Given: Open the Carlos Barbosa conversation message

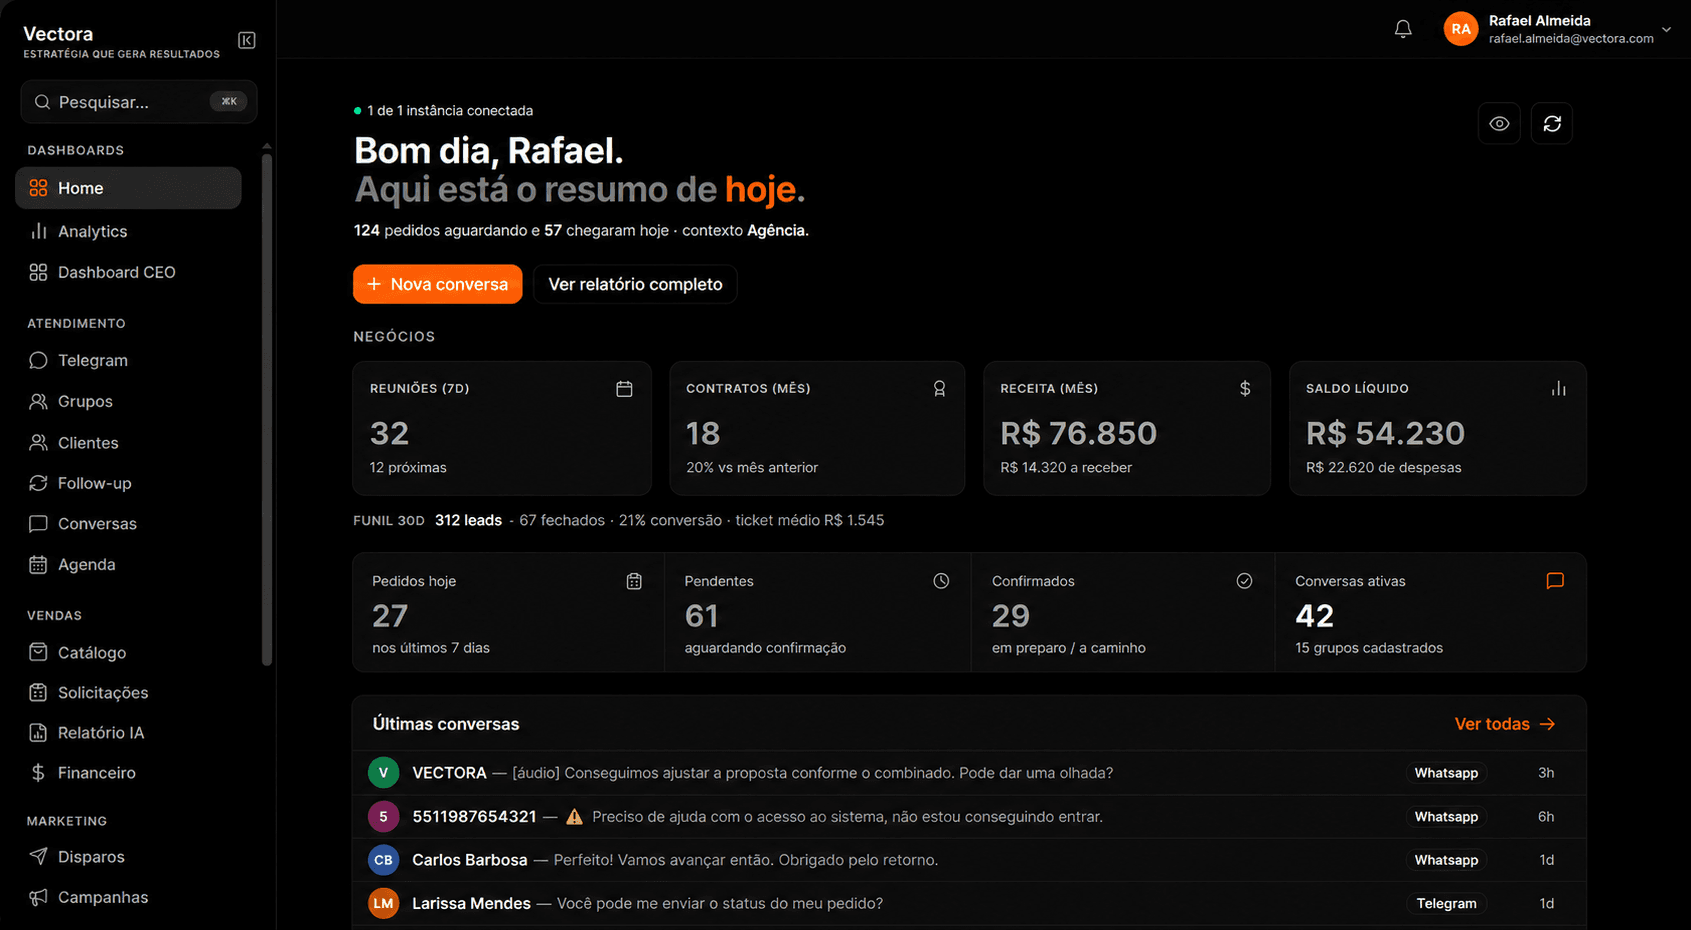Looking at the screenshot, I should [x=745, y=860].
